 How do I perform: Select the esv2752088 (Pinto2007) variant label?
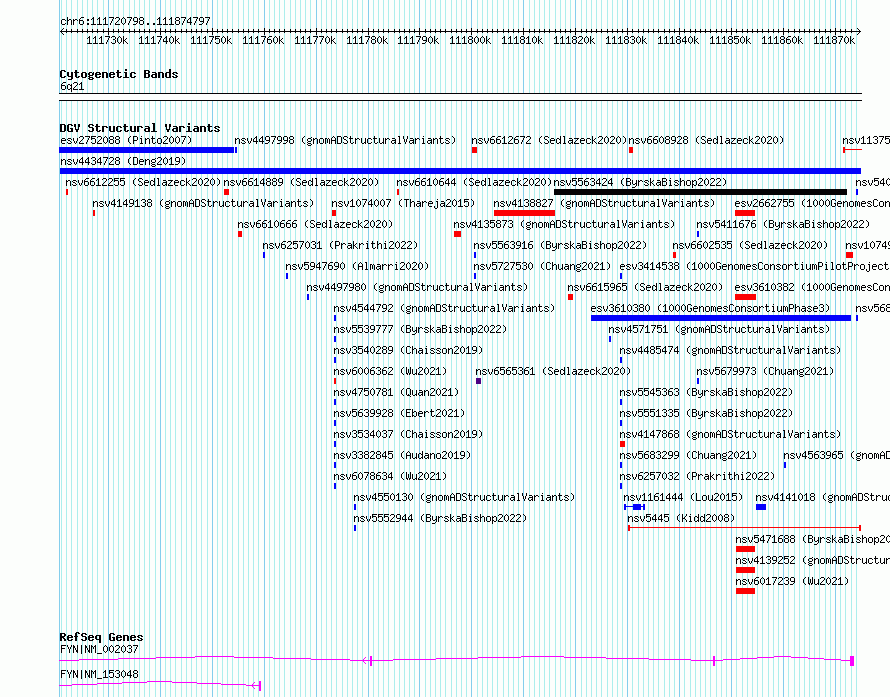point(126,140)
